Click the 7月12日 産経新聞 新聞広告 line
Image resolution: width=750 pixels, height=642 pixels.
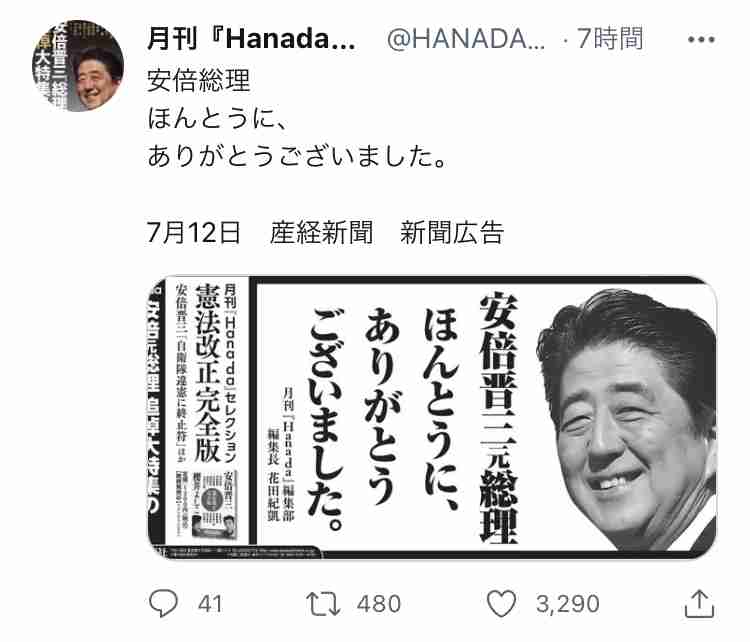[x=325, y=232]
